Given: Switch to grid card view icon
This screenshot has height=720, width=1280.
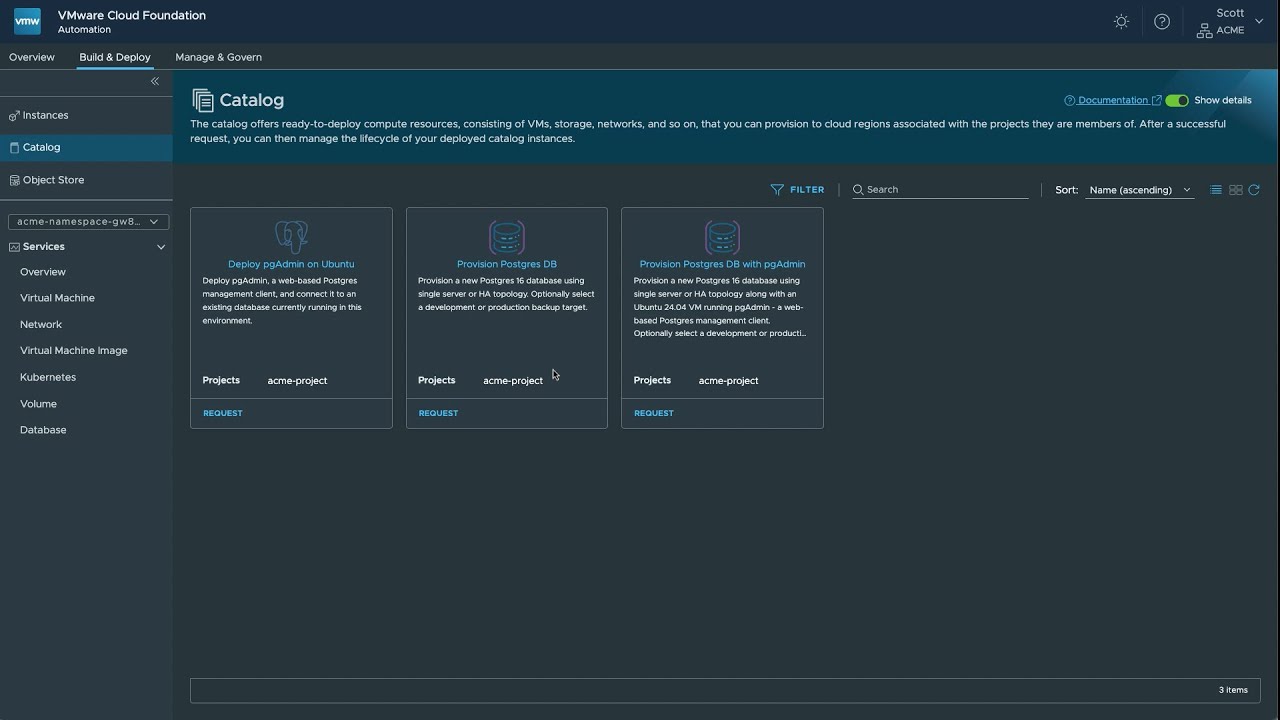Looking at the screenshot, I should pyautogui.click(x=1236, y=190).
